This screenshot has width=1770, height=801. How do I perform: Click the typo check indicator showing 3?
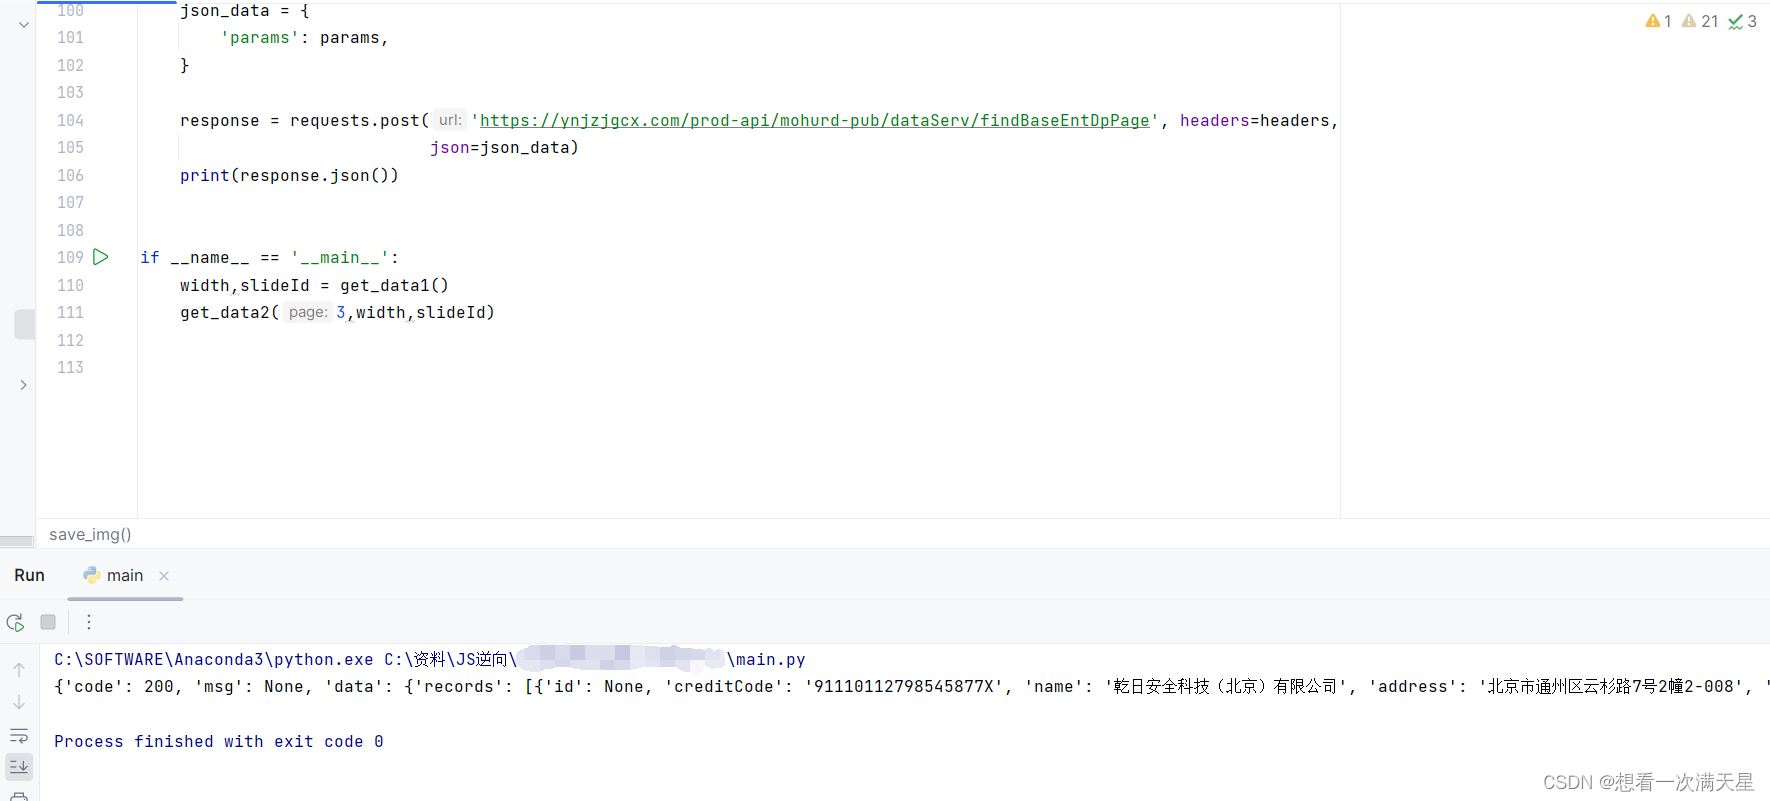(1743, 21)
